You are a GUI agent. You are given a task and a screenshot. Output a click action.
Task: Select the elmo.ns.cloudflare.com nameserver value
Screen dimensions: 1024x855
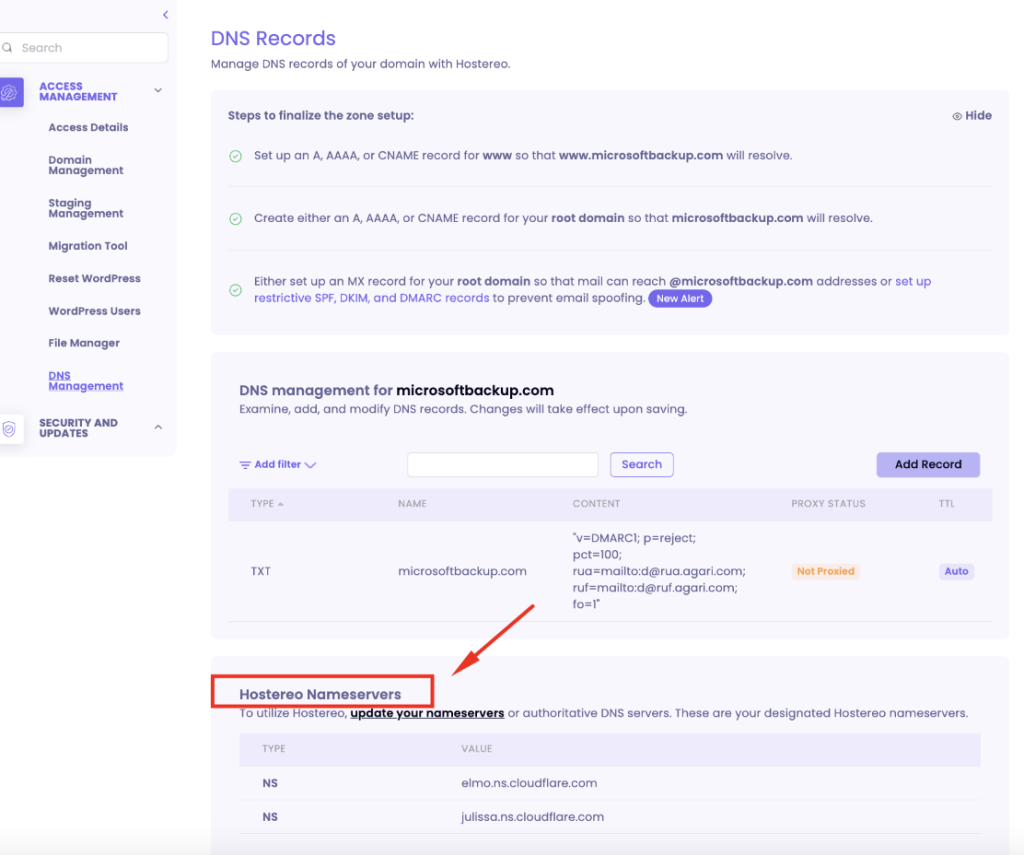529,783
